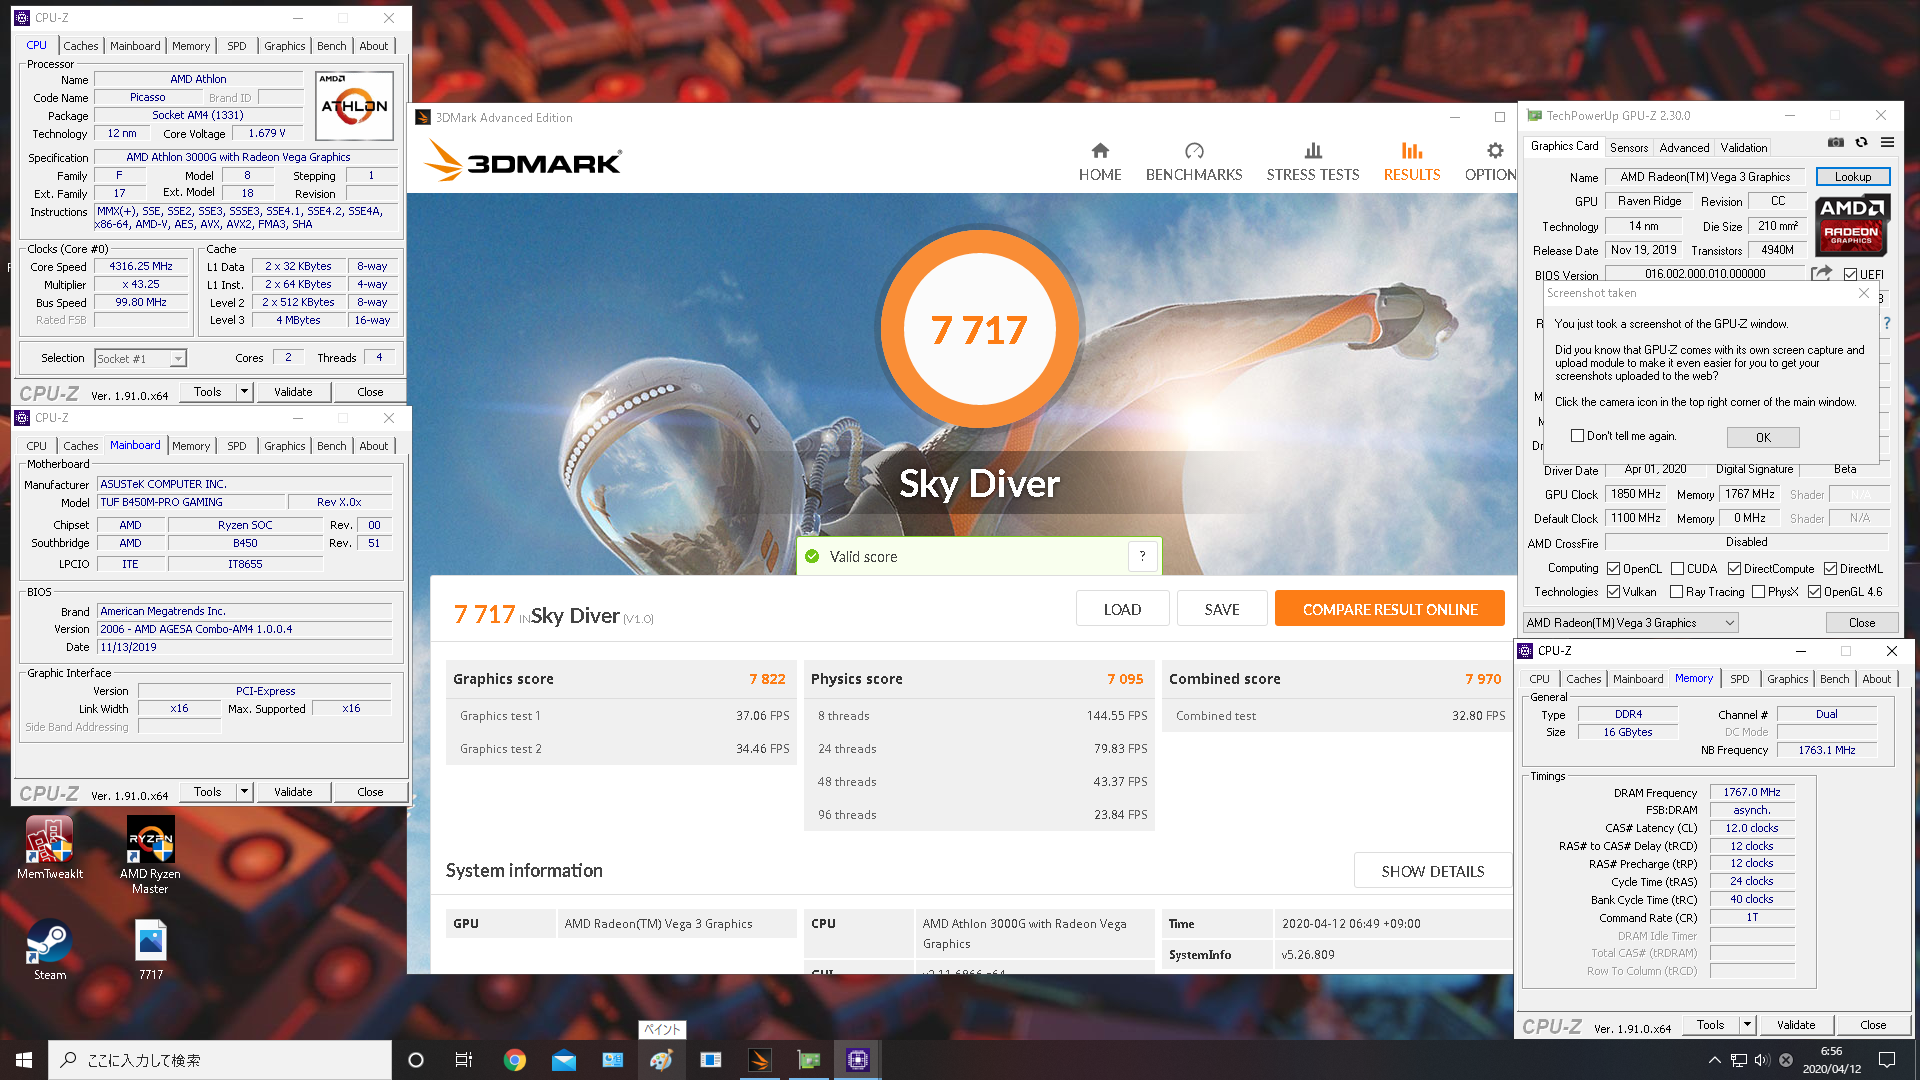Click Mail icon in taskbar
This screenshot has height=1080, width=1920.
[563, 1060]
